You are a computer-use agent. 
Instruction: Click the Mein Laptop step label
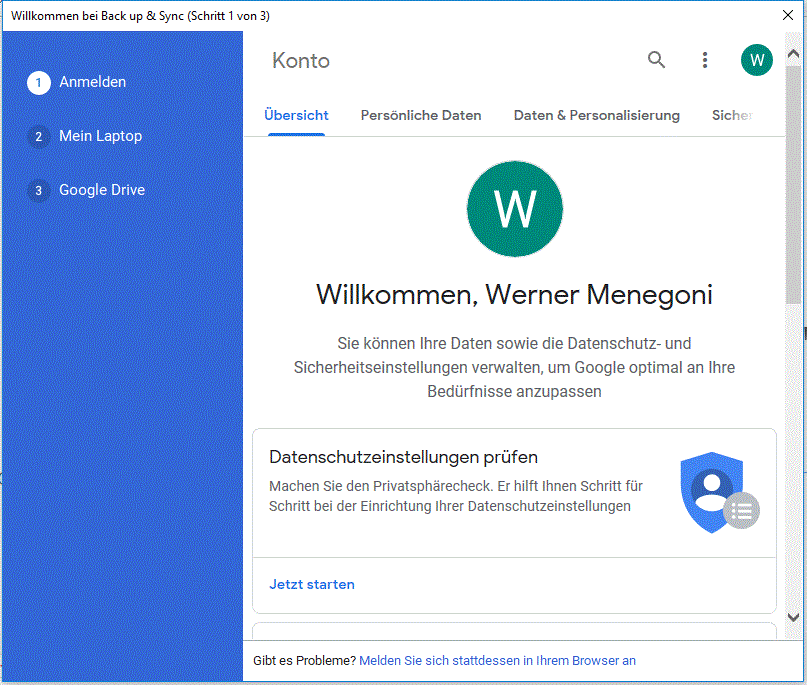(x=100, y=136)
